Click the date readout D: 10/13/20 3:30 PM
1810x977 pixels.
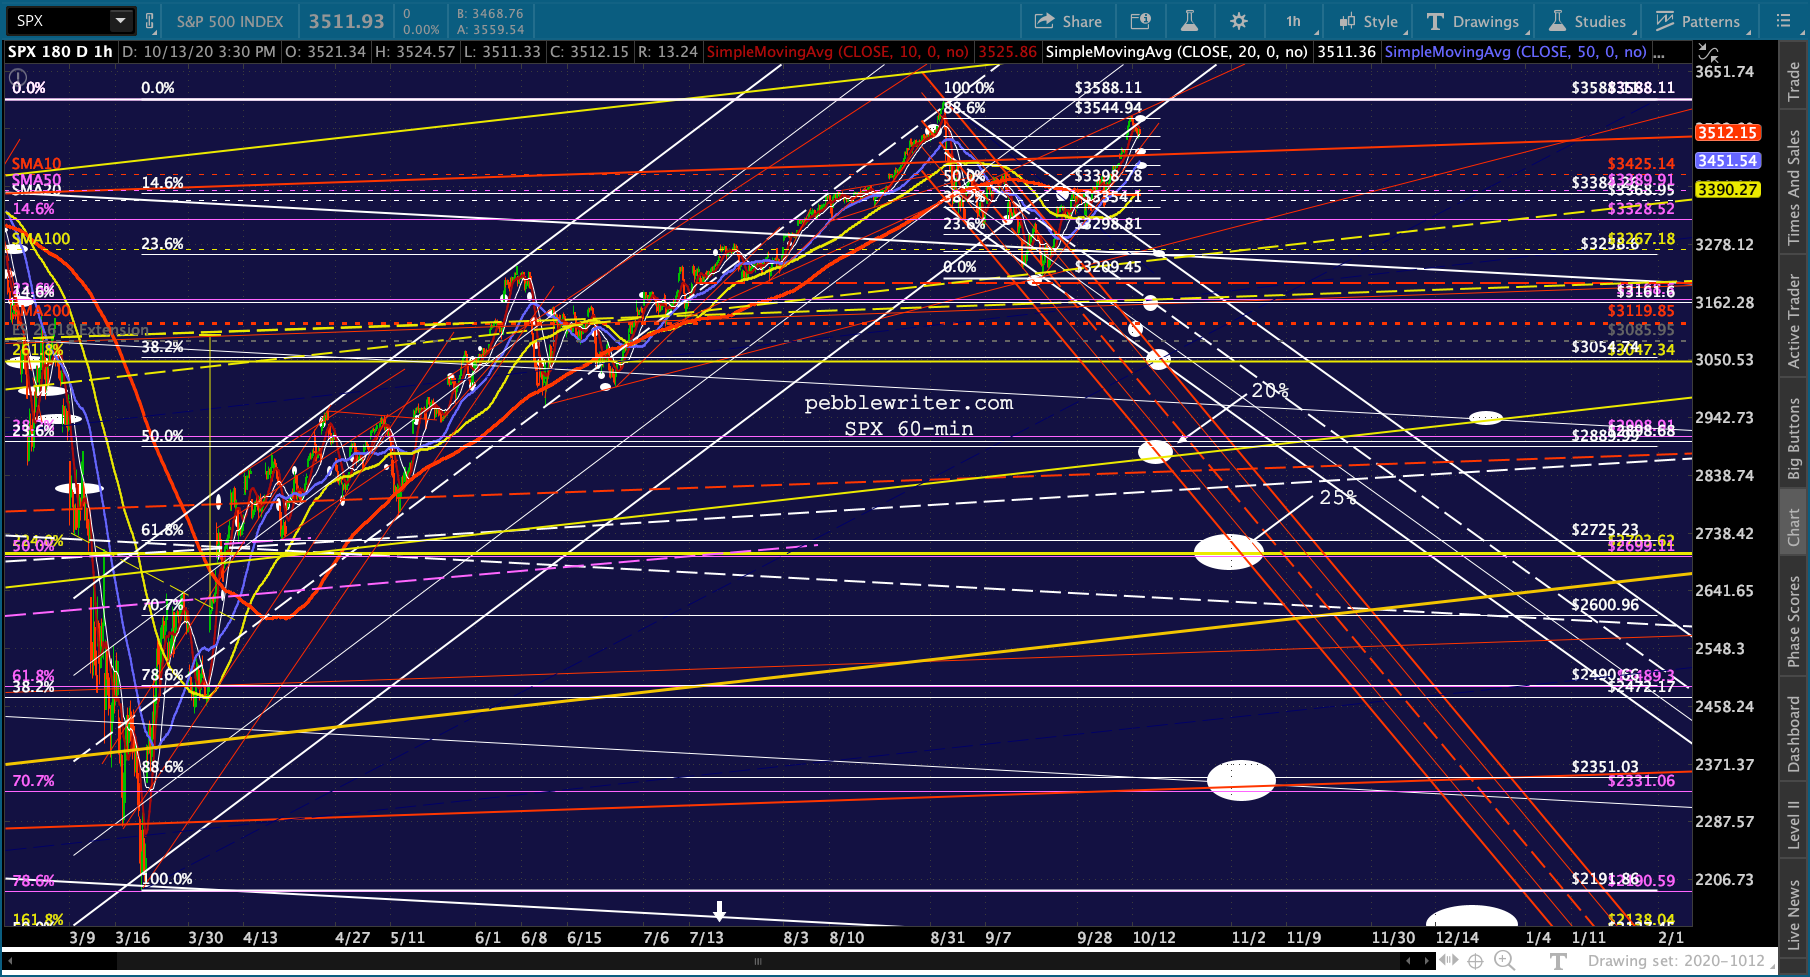(x=199, y=52)
